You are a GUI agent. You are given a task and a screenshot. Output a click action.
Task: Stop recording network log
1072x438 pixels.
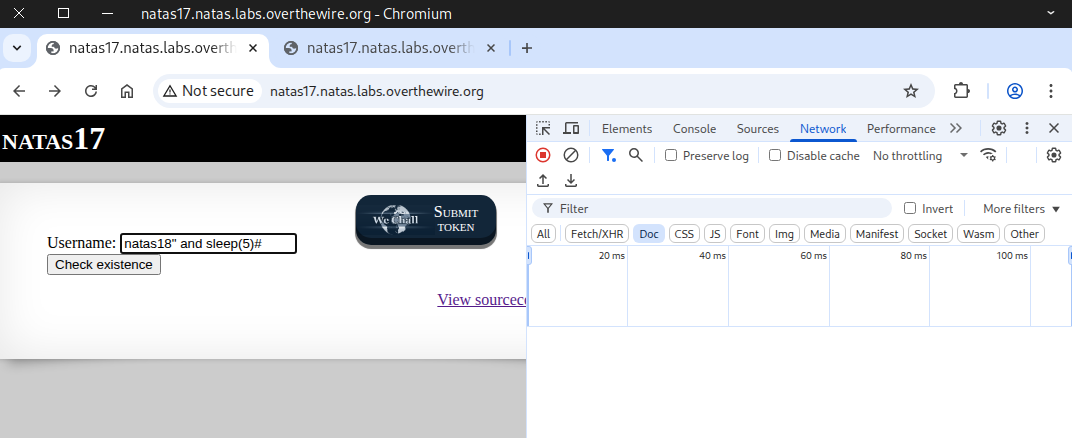coord(543,155)
